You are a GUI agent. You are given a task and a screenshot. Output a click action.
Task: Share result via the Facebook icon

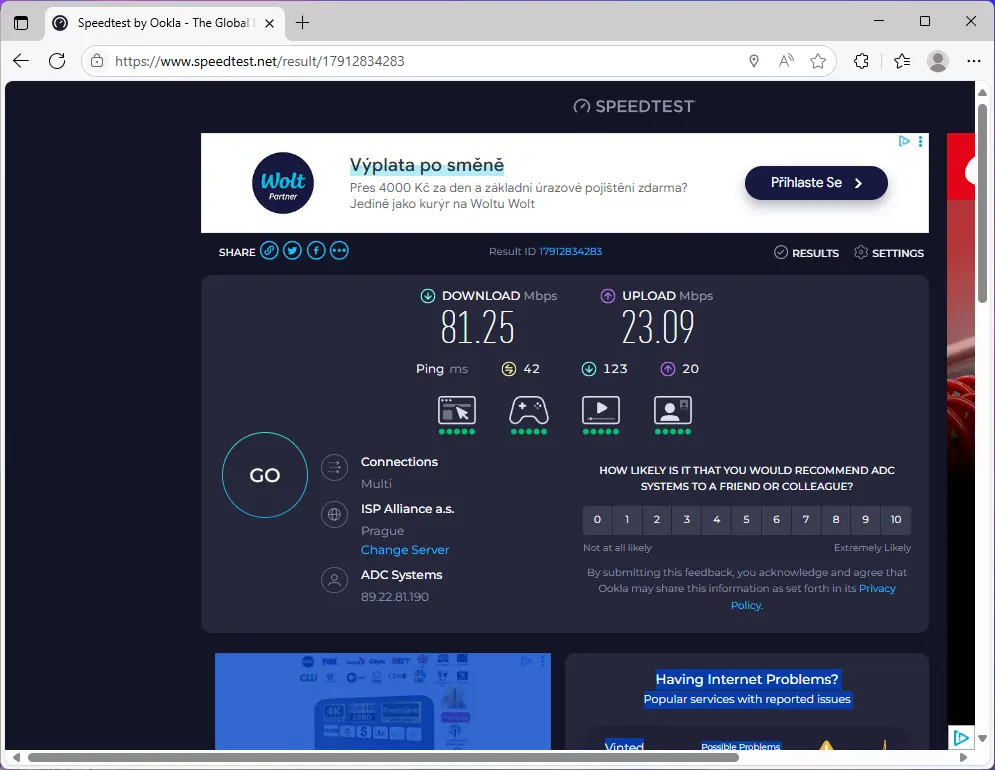coord(316,251)
